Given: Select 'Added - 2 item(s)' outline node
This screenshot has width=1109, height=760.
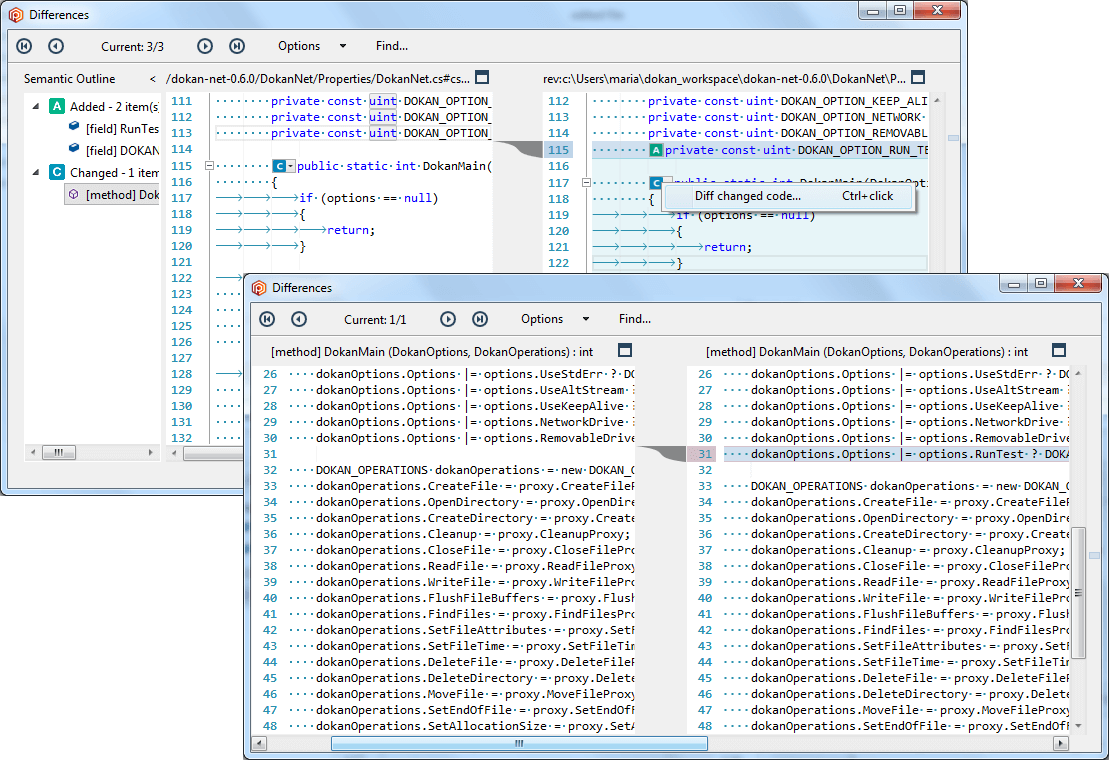Looking at the screenshot, I should click(x=115, y=107).
